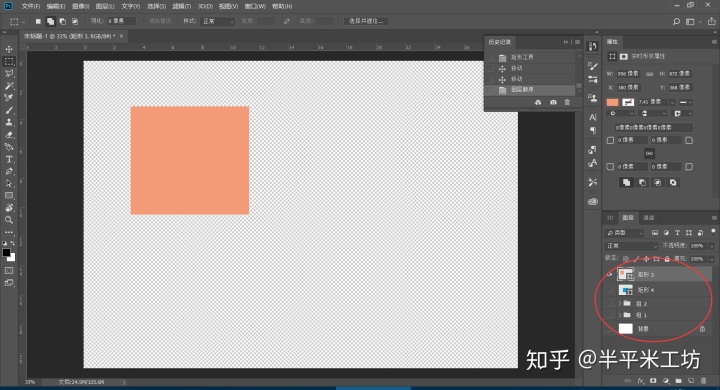Open the 滤镜 Filter menu
720x390 pixels.
[181, 6]
